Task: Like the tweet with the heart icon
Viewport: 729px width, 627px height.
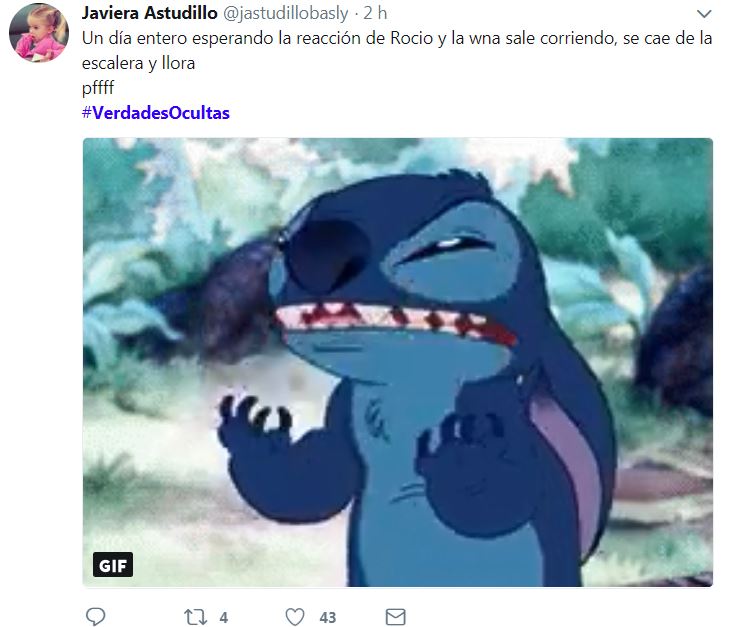Action: pos(295,617)
